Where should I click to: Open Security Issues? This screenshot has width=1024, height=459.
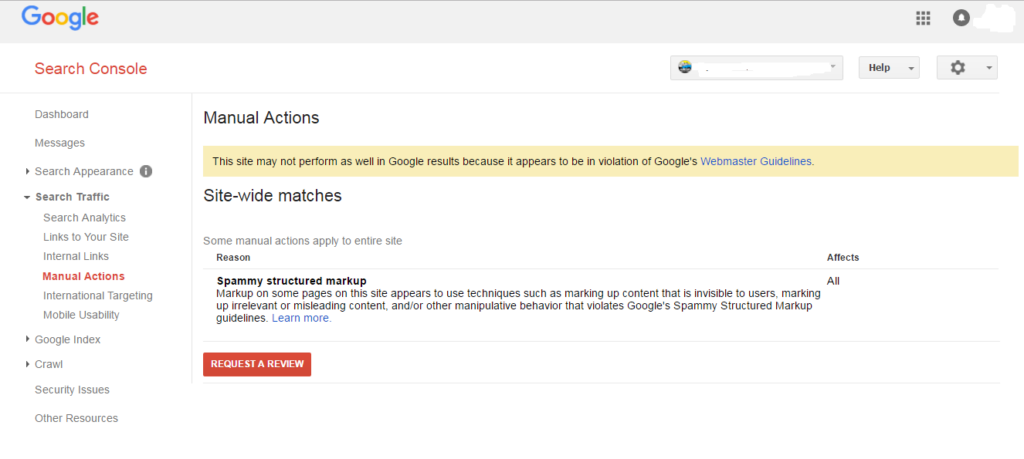pyautogui.click(x=72, y=390)
